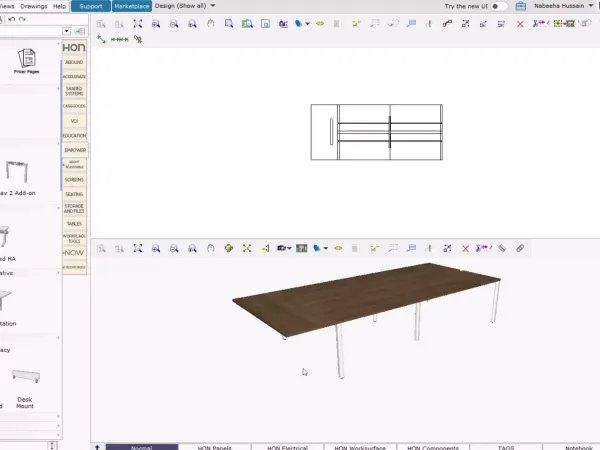Open the Drawings menu

34,6
